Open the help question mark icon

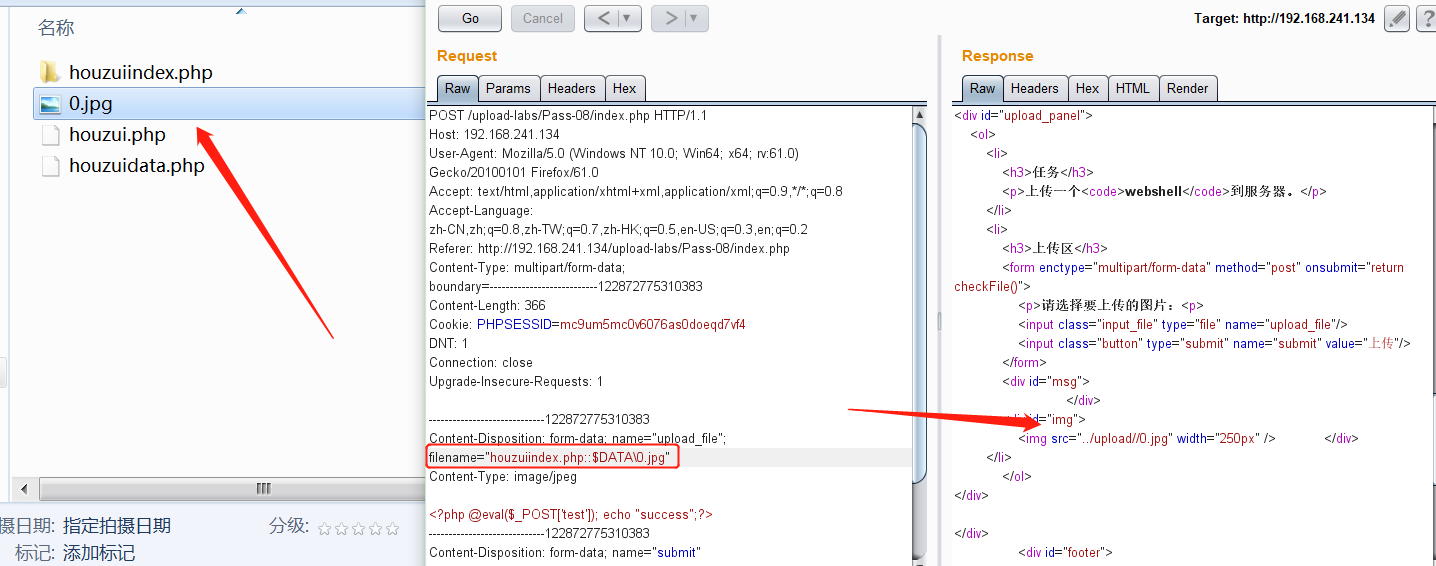1426,18
